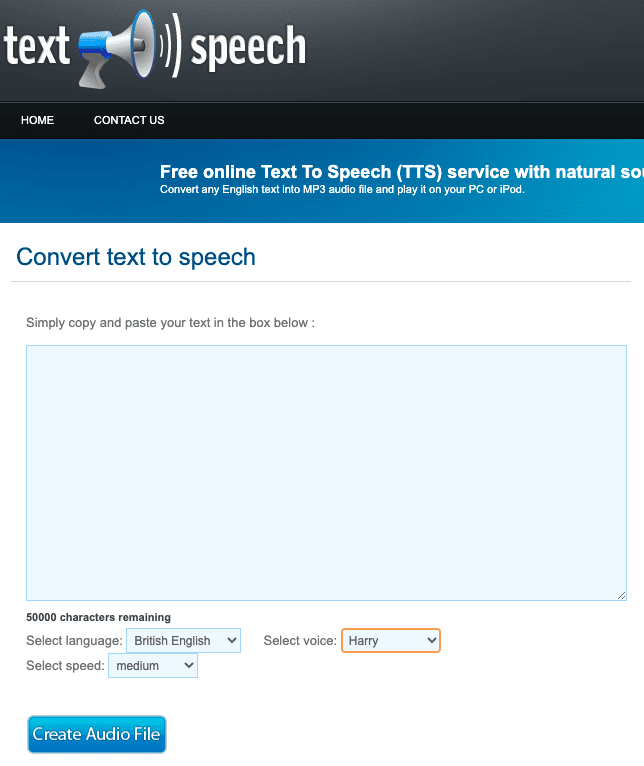The image size is (644, 766).
Task: Click the Create Audio File button
Action: (x=97, y=734)
